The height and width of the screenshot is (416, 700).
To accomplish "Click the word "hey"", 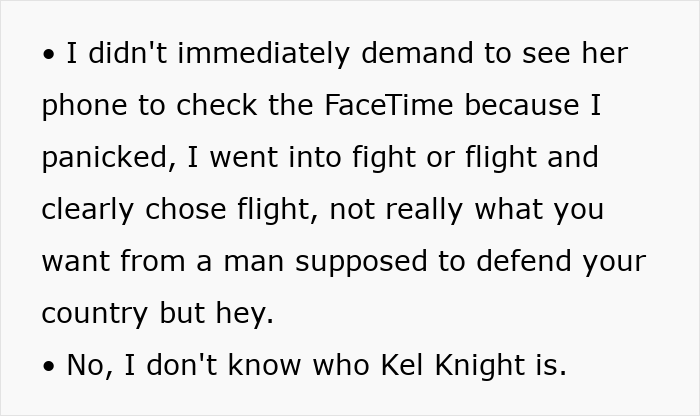I will point(246,314).
